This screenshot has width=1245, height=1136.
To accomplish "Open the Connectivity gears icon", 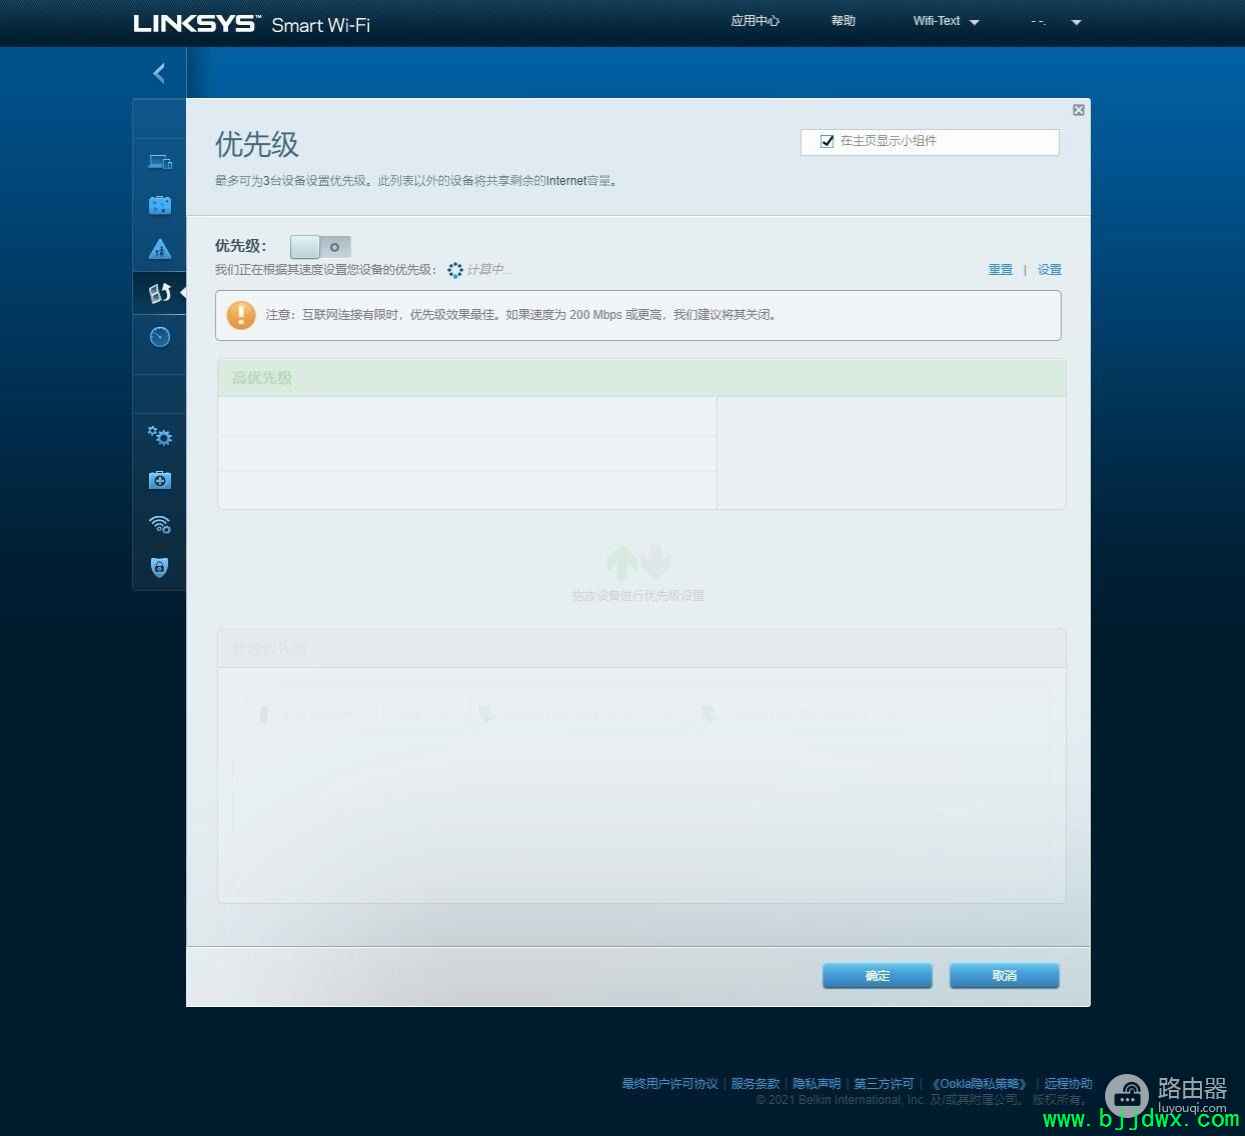I will pyautogui.click(x=160, y=436).
